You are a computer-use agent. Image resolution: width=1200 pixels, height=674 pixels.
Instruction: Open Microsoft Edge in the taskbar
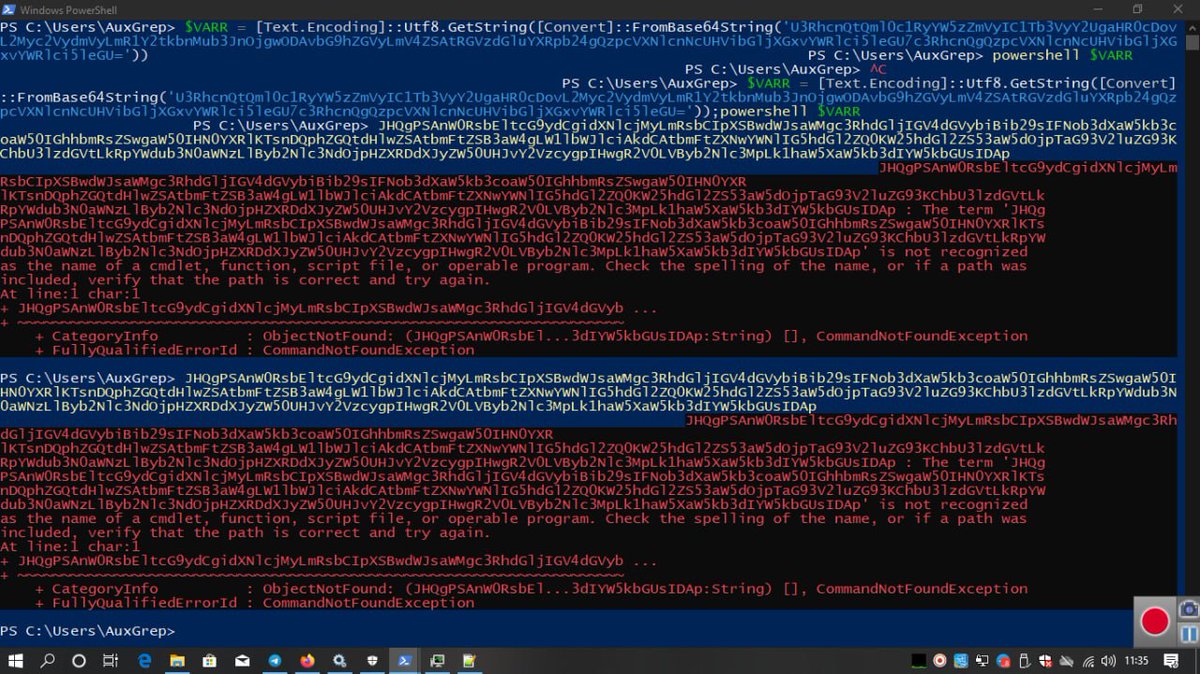145,661
